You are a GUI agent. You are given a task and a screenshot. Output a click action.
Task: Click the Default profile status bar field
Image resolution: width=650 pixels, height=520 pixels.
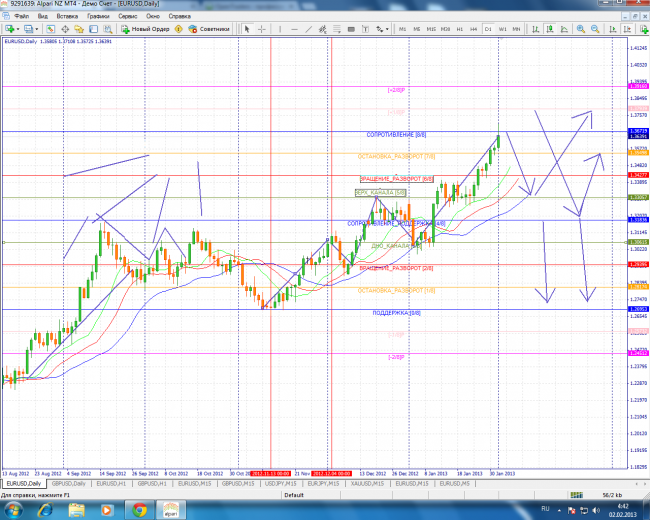tap(293, 494)
